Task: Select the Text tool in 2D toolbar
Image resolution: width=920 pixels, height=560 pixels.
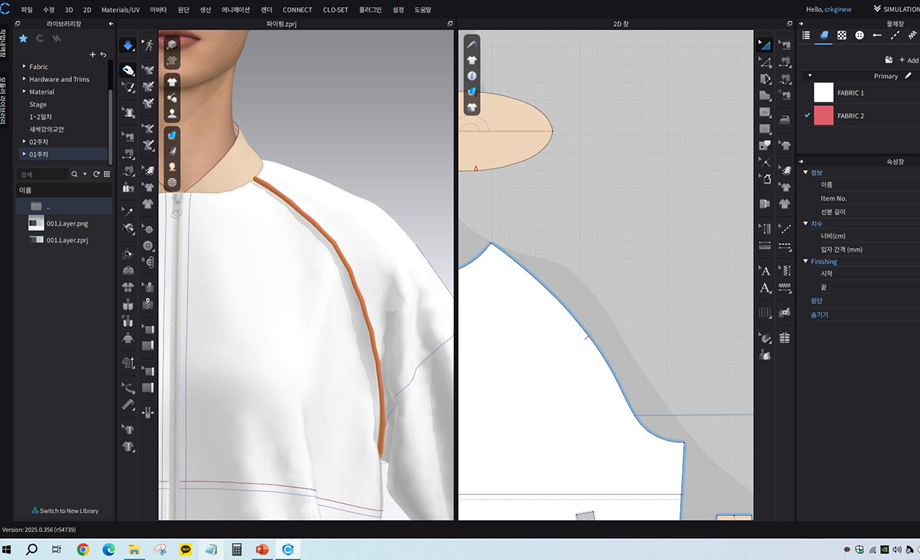Action: click(x=765, y=271)
